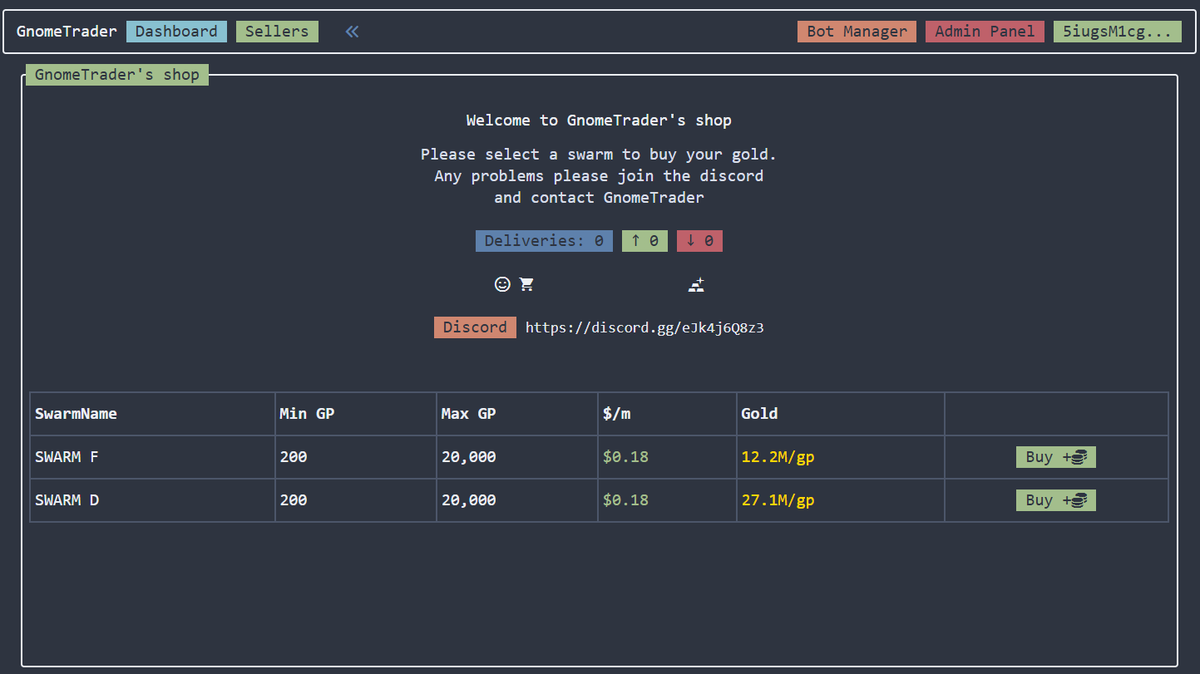The image size is (1200, 674).
Task: Click the red down-arrow counter badge
Action: point(699,240)
